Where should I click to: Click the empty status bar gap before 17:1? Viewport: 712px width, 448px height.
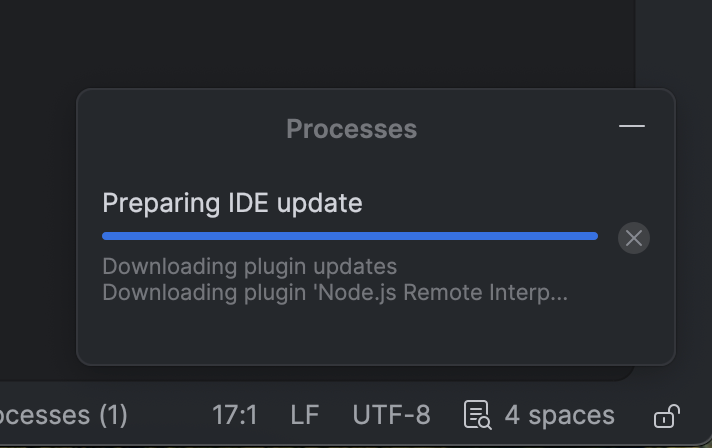(169, 415)
